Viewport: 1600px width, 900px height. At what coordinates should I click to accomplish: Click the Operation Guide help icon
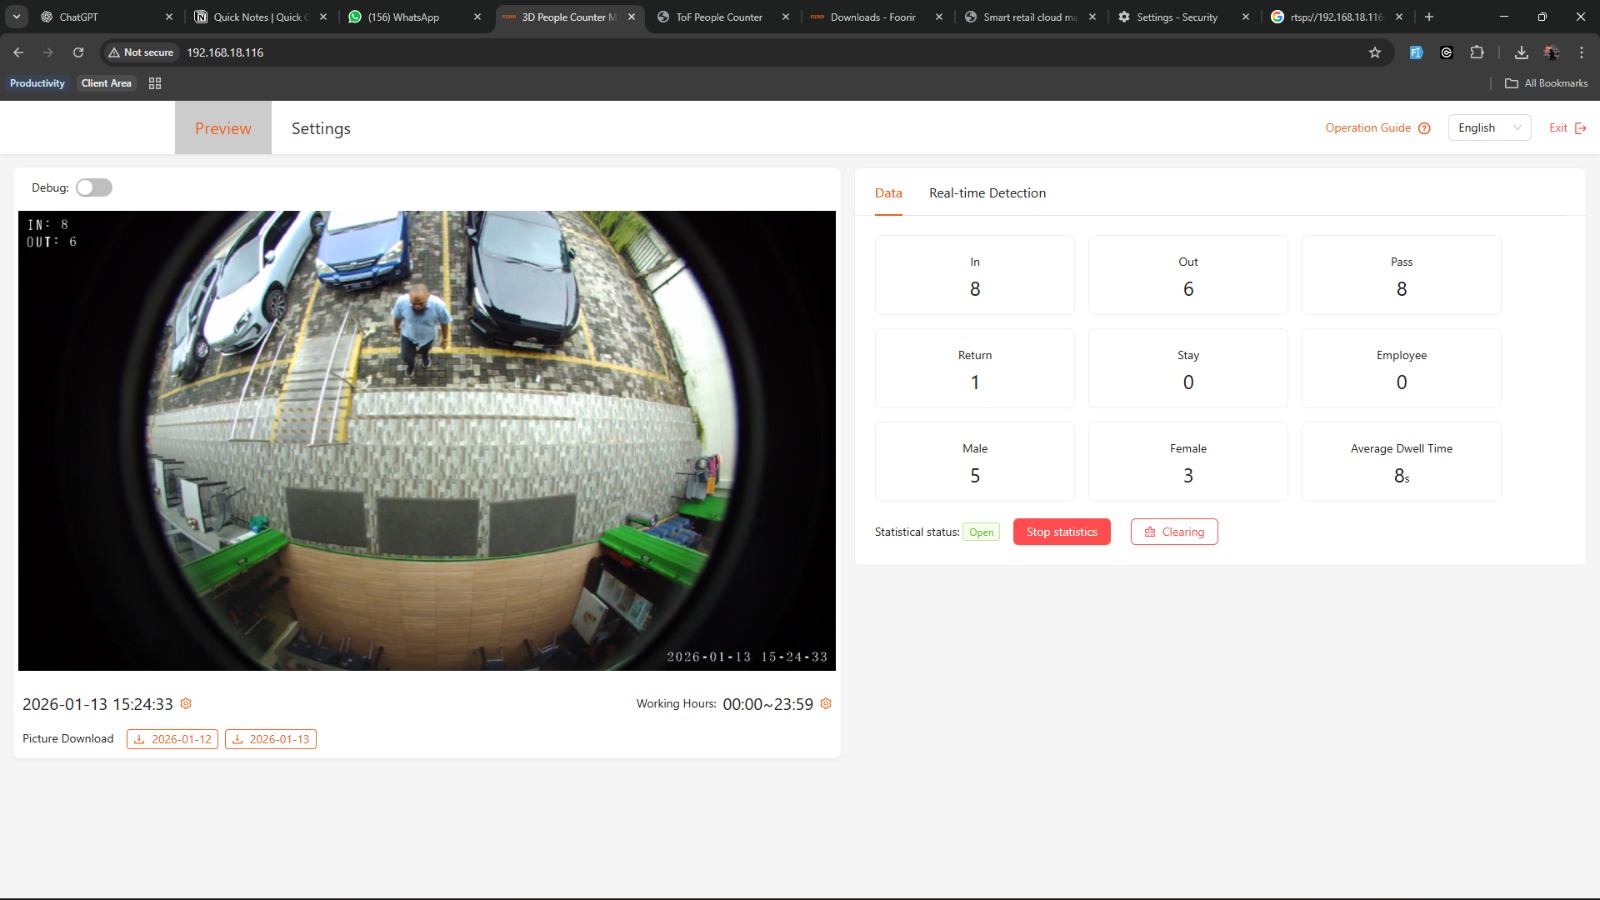[x=1425, y=128]
